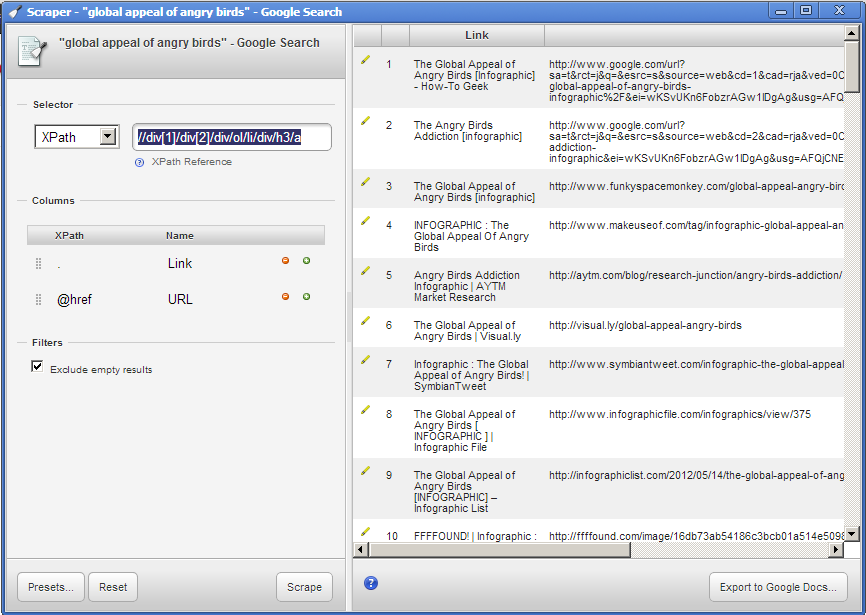
Task: Click the horizontal scrollbar right arrow
Action: pyautogui.click(x=837, y=549)
